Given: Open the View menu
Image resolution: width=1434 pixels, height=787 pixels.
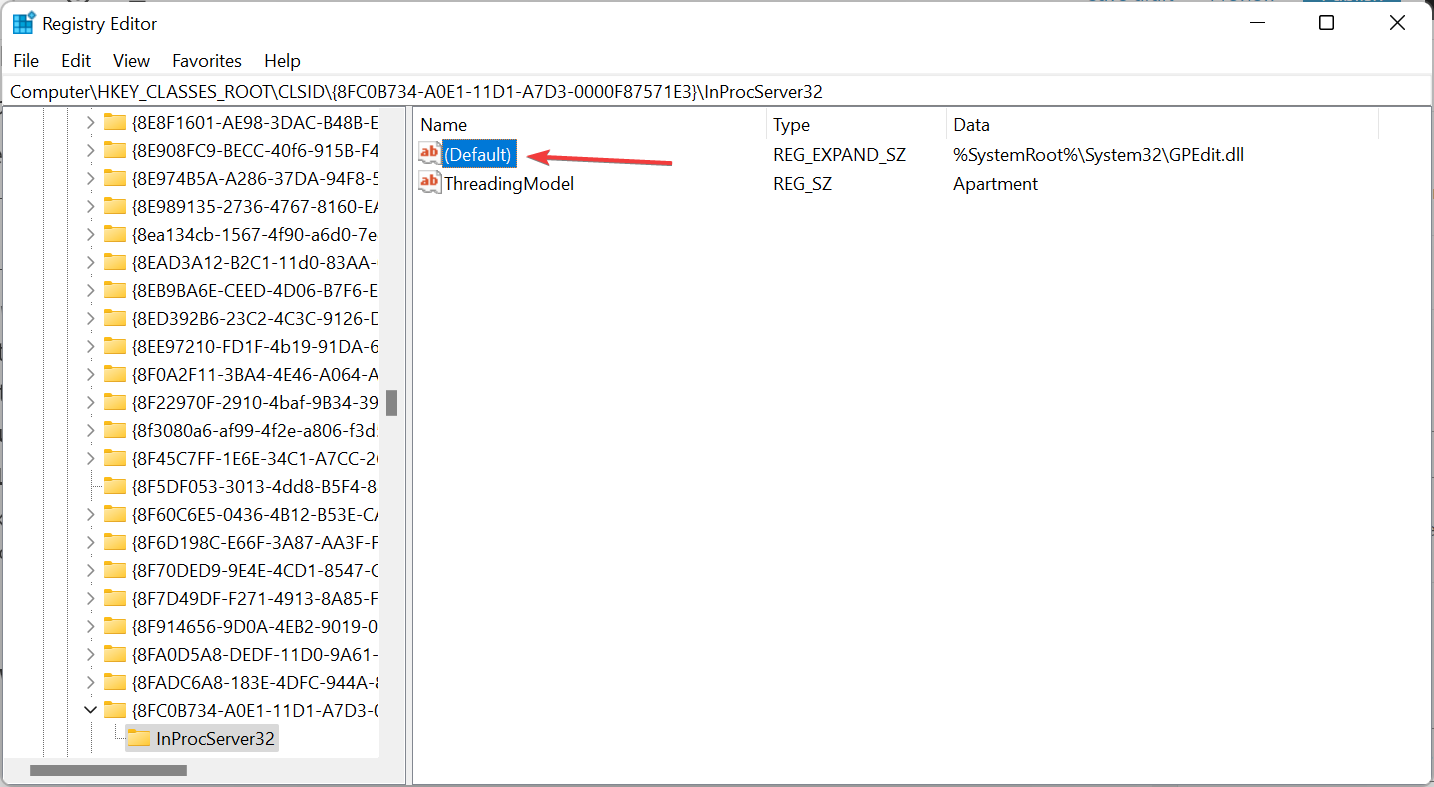Looking at the screenshot, I should pyautogui.click(x=131, y=61).
